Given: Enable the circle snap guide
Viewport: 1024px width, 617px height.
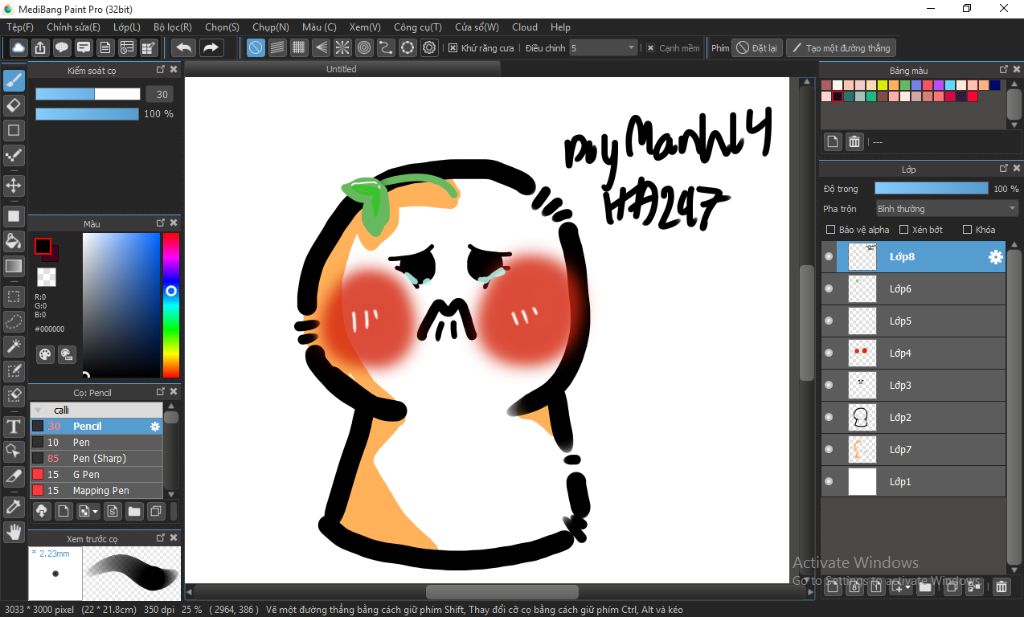Looking at the screenshot, I should coord(364,48).
